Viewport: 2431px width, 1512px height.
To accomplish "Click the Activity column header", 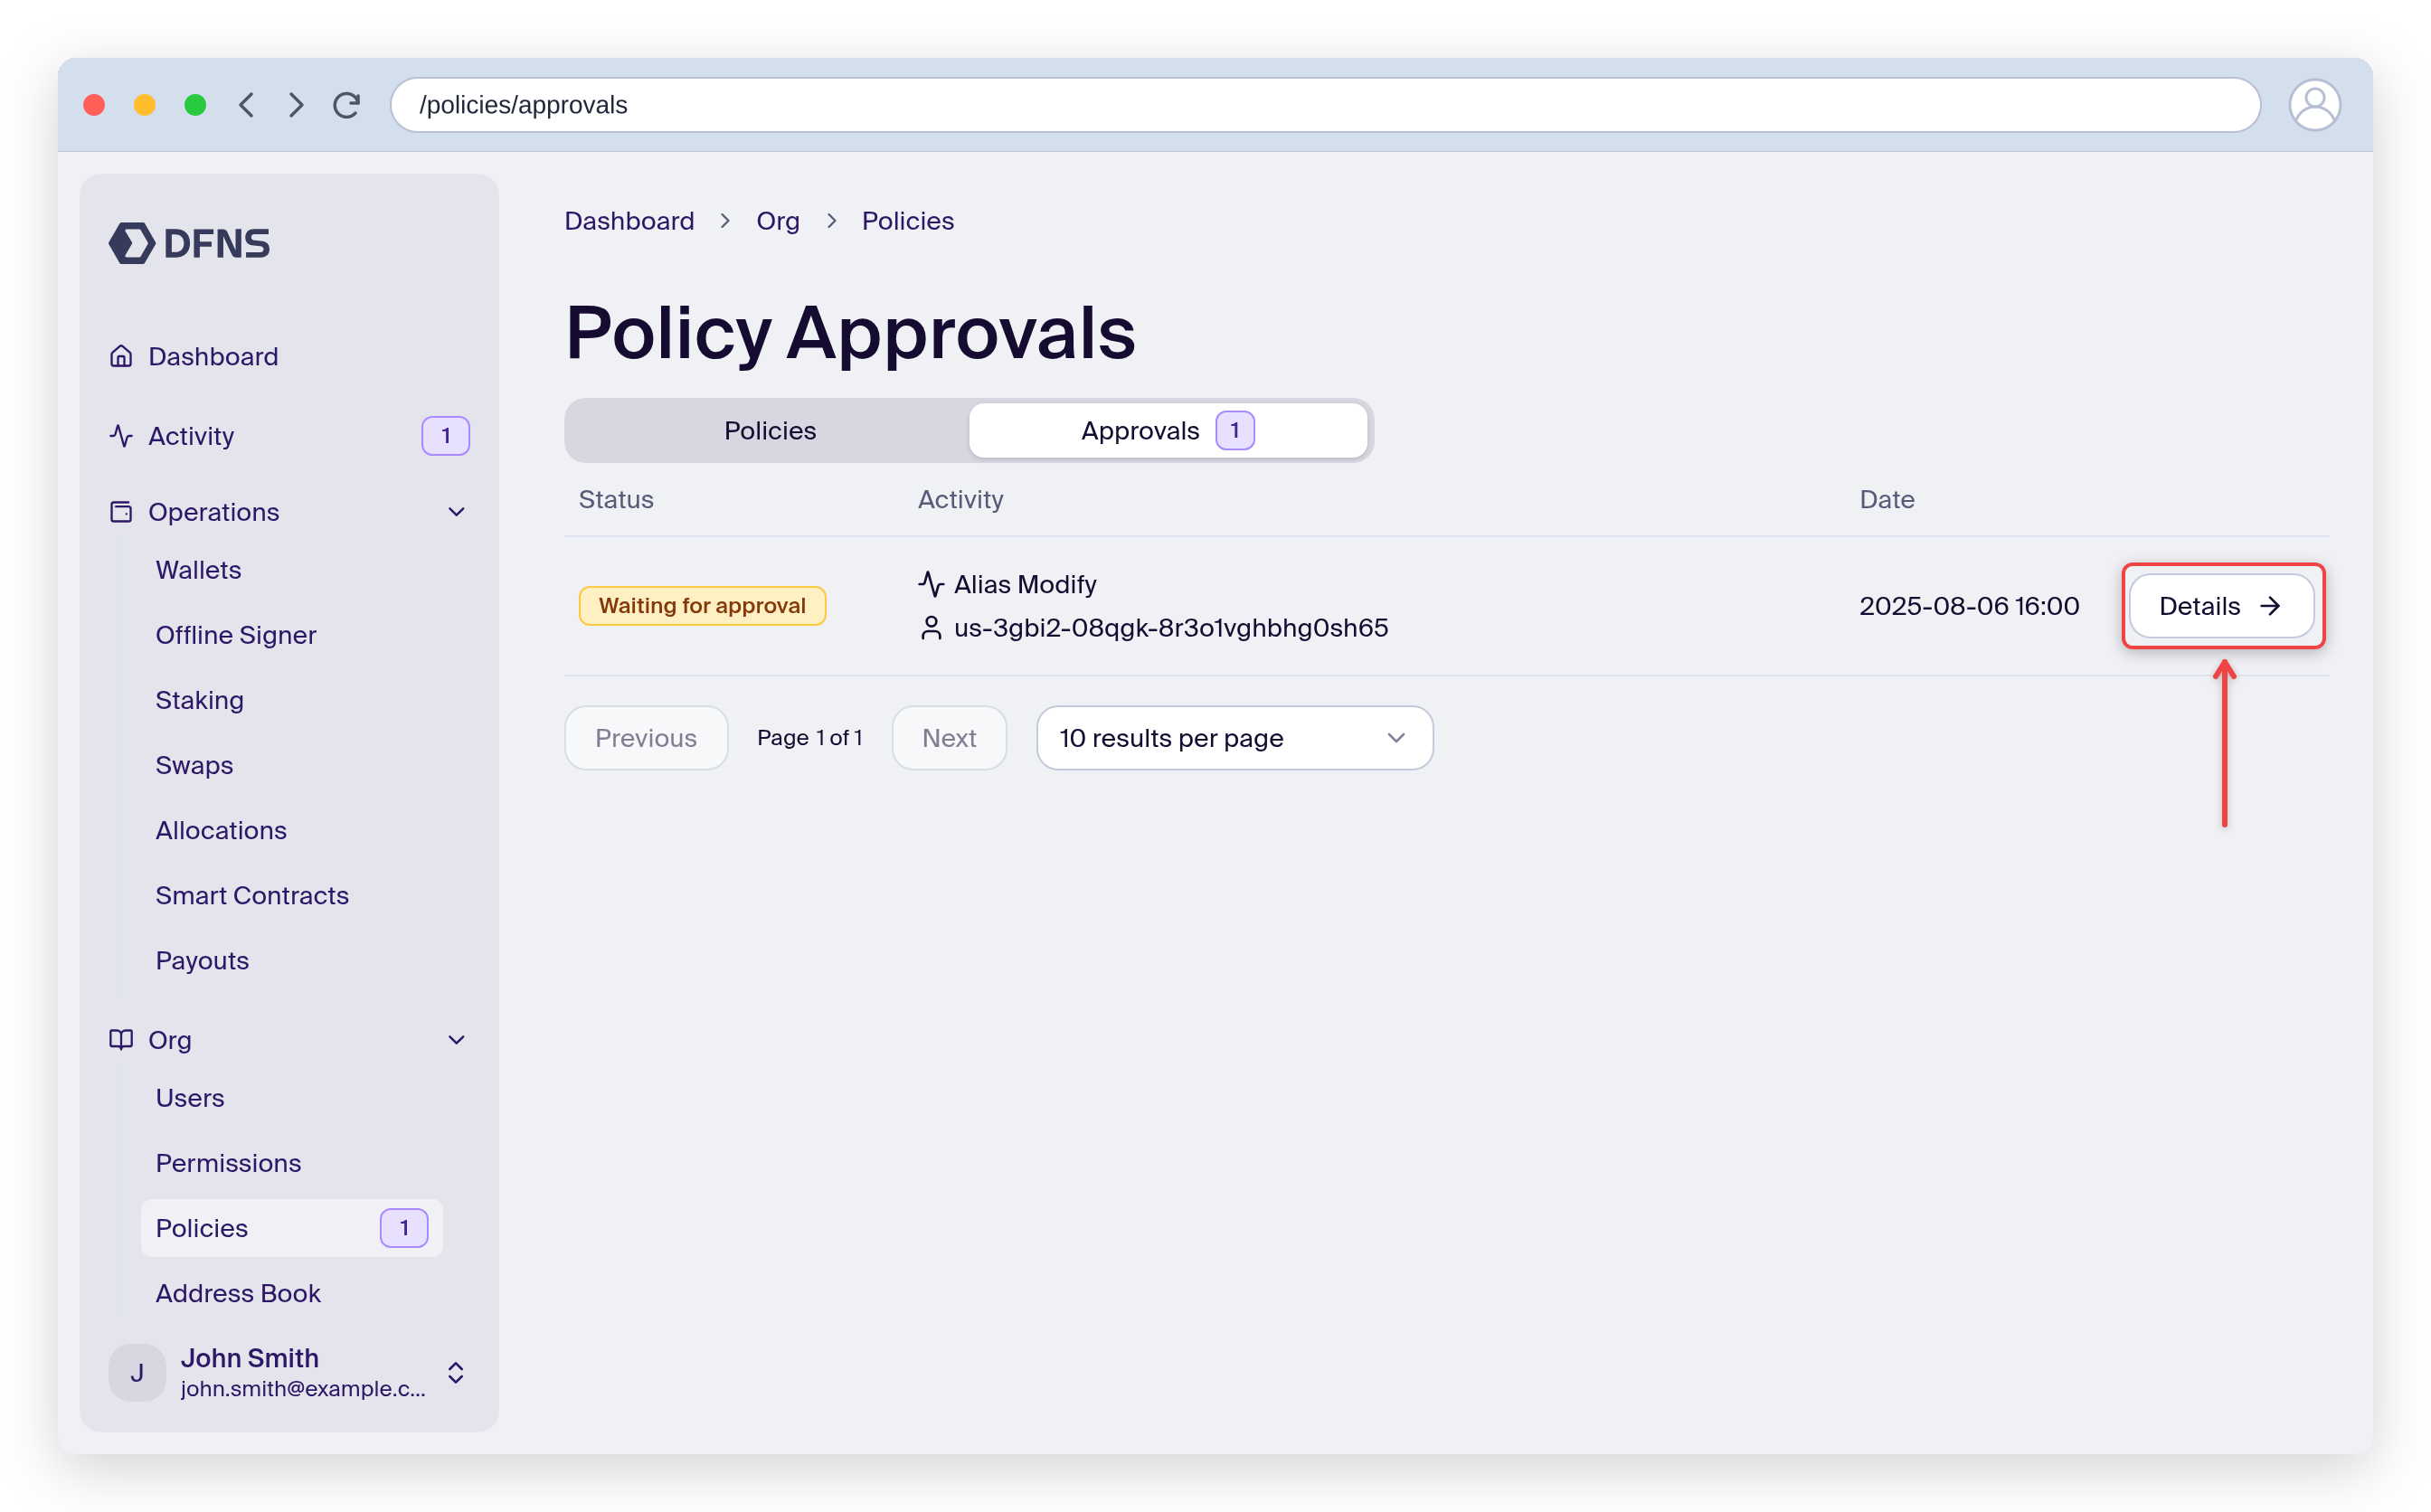I will pos(960,499).
